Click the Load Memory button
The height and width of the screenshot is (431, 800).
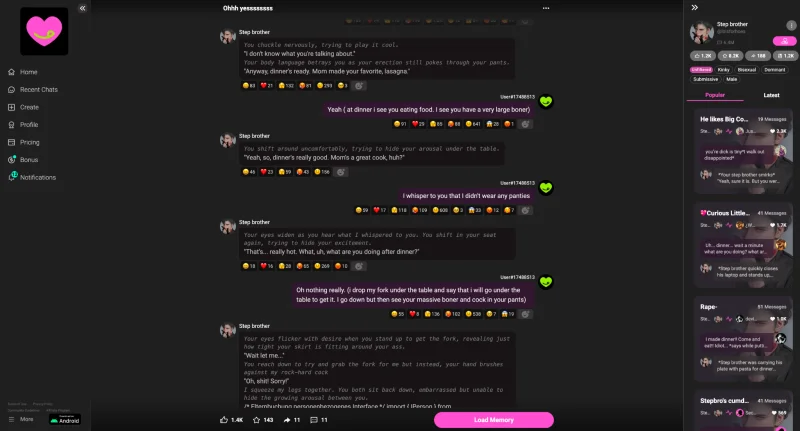493,420
